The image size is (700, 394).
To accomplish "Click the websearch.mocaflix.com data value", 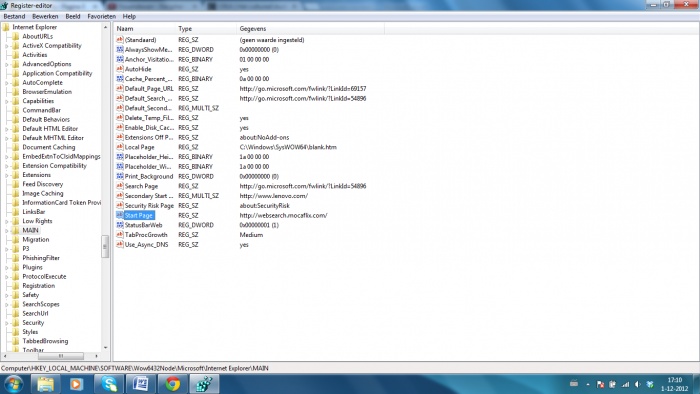I will coord(283,215).
